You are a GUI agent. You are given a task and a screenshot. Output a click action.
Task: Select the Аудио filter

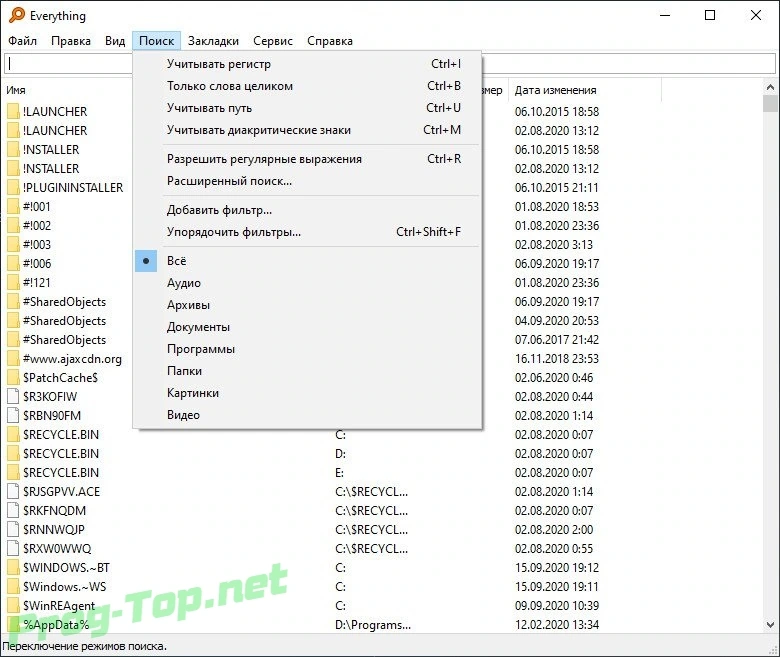pos(307,283)
